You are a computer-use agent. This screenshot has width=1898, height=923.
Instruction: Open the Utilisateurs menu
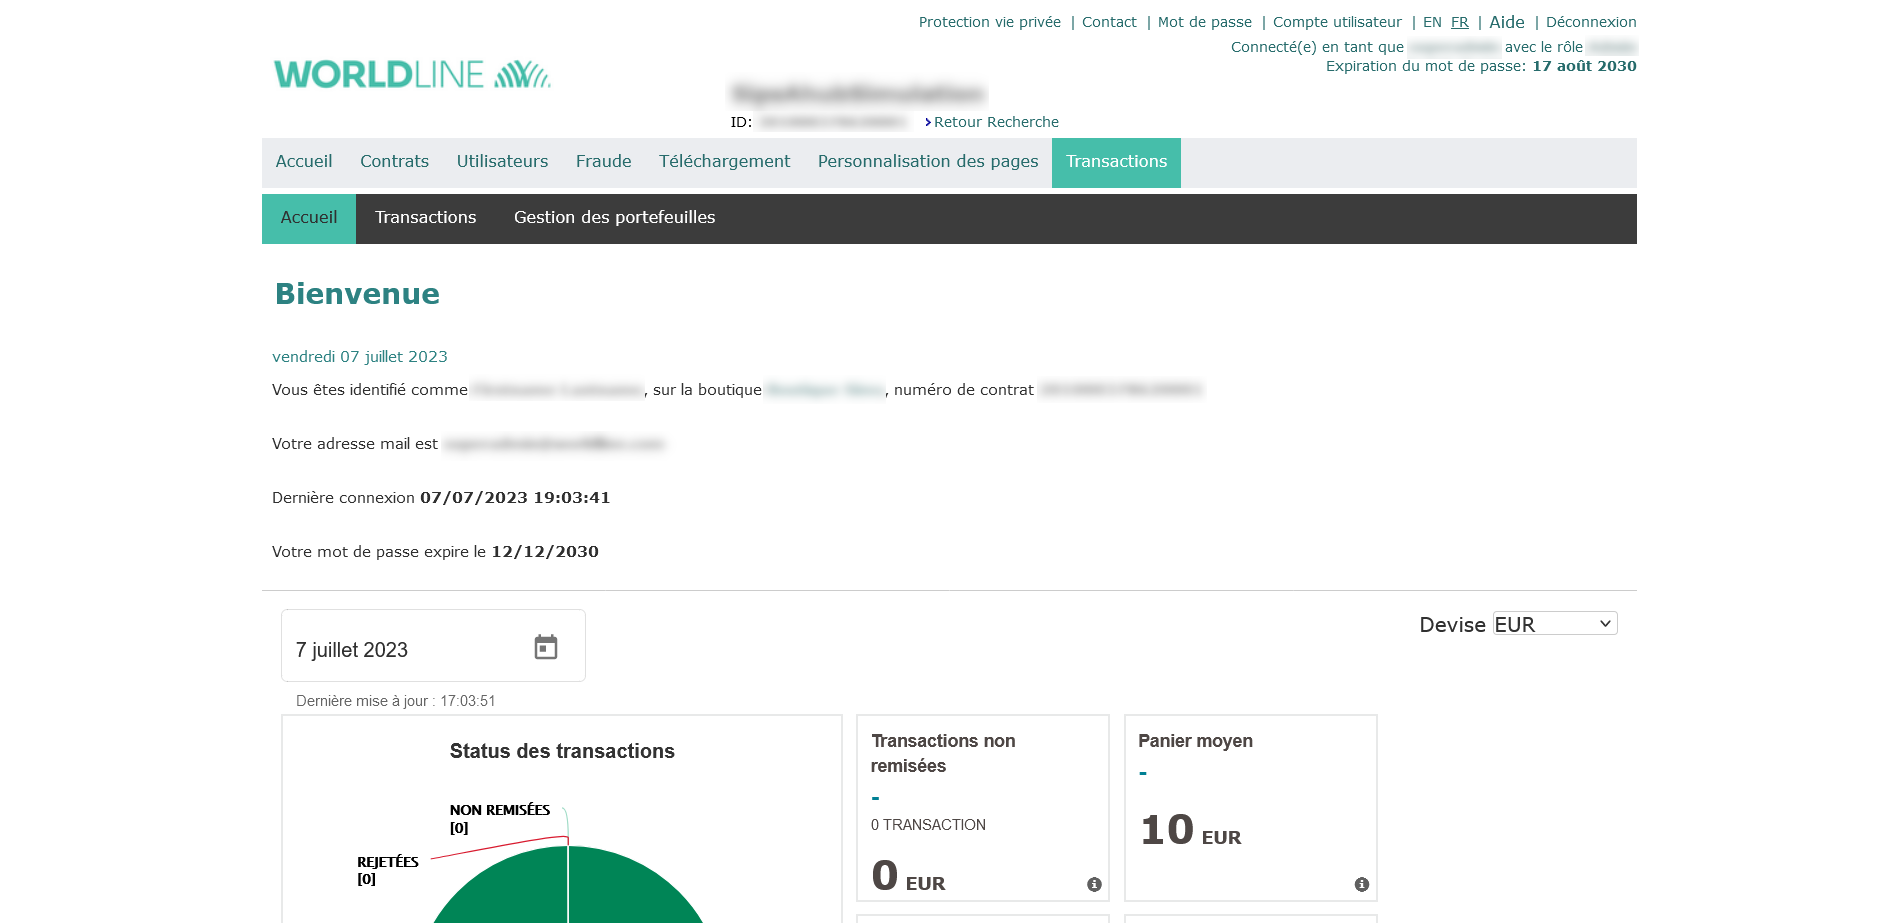point(502,162)
